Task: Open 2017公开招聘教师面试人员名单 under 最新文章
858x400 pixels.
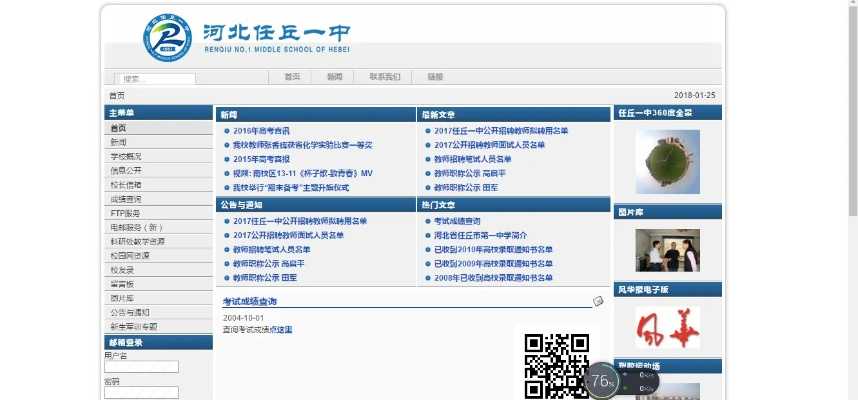Action: tap(490, 145)
